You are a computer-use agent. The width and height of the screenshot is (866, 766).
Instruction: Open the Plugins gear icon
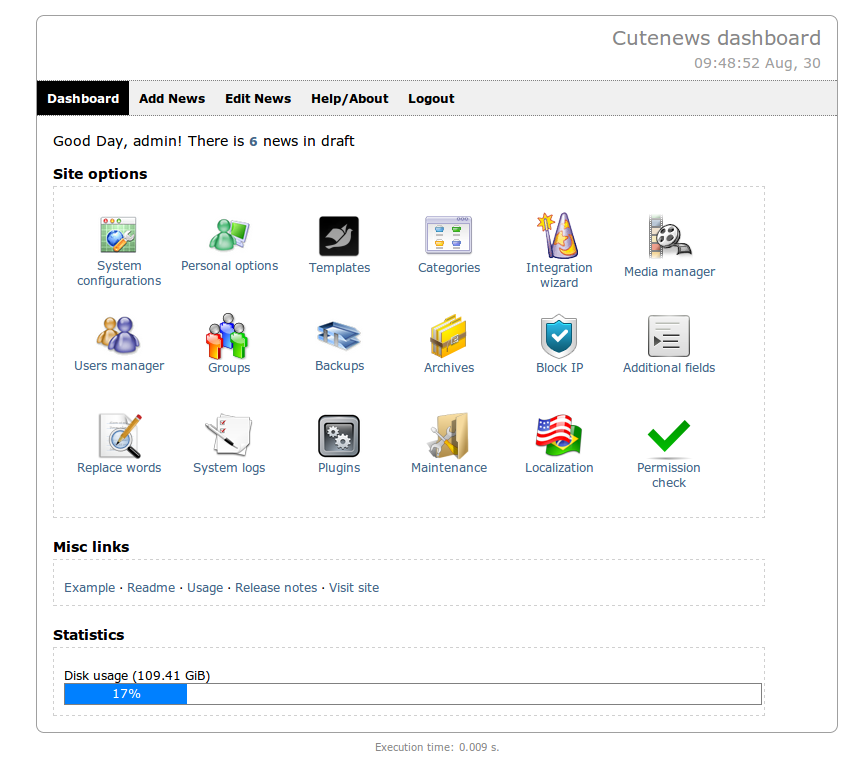click(x=339, y=437)
